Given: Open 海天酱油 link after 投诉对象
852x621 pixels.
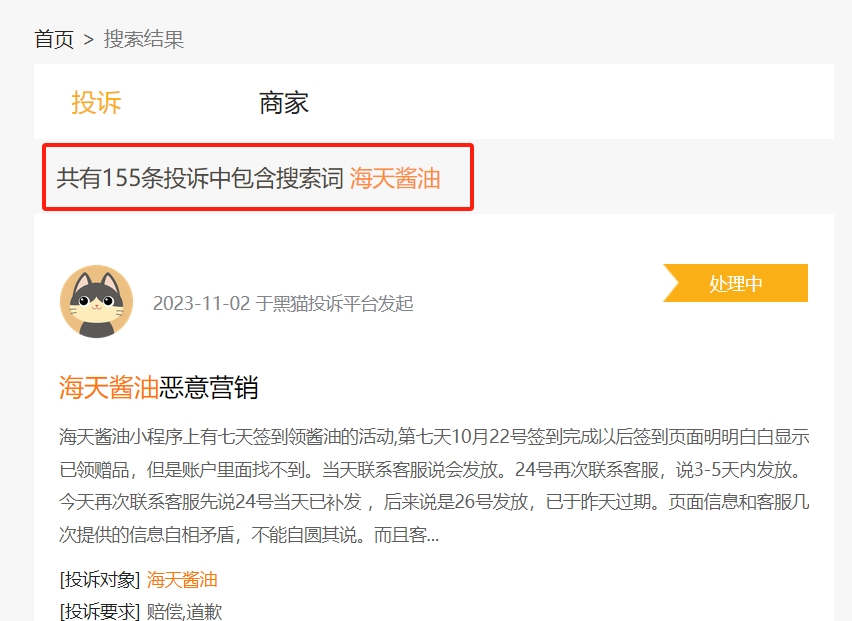Looking at the screenshot, I should [182, 580].
